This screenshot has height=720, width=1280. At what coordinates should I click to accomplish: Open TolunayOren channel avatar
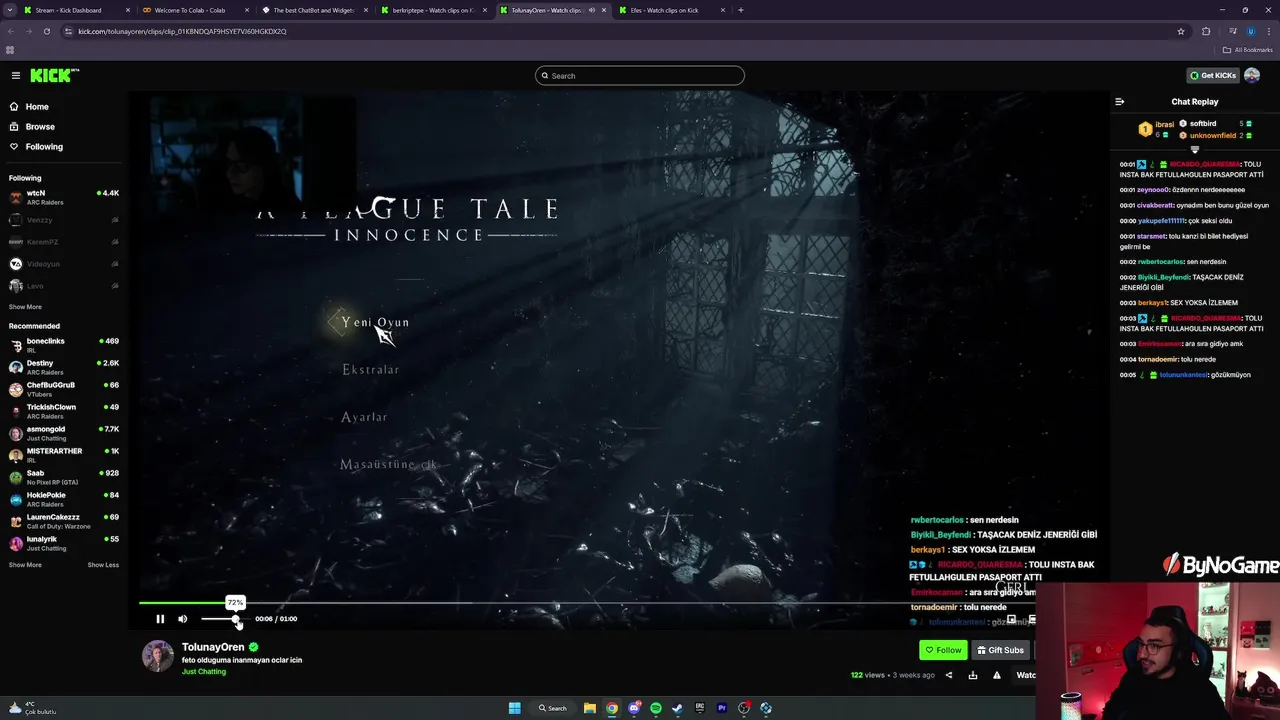click(x=157, y=656)
